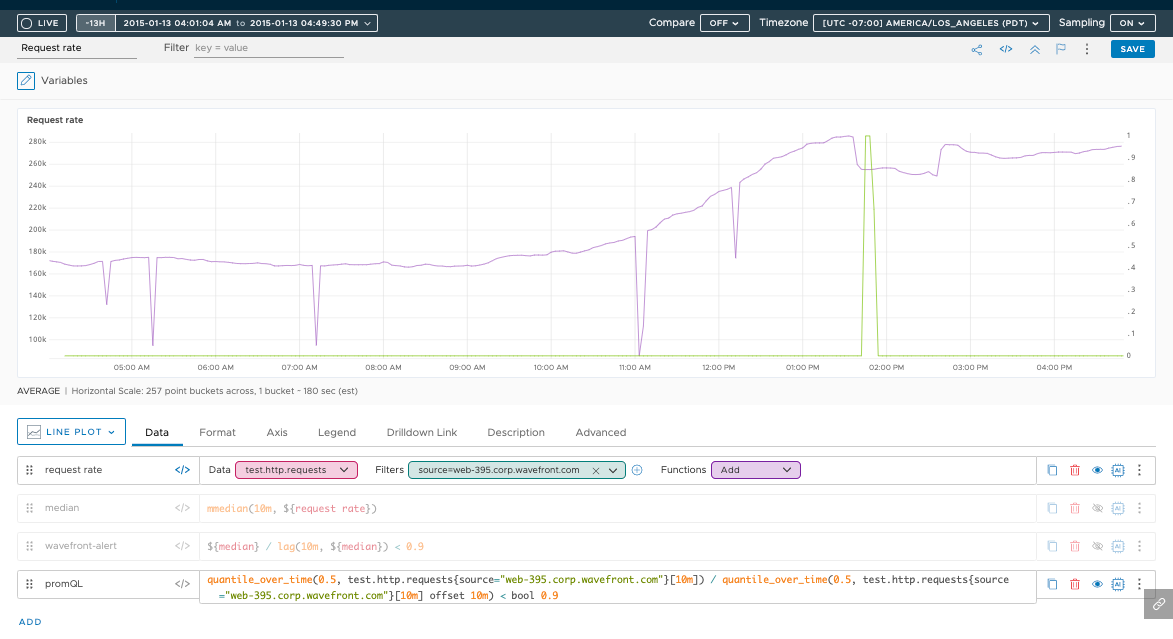Open AI helper for request rate query

click(x=1118, y=470)
